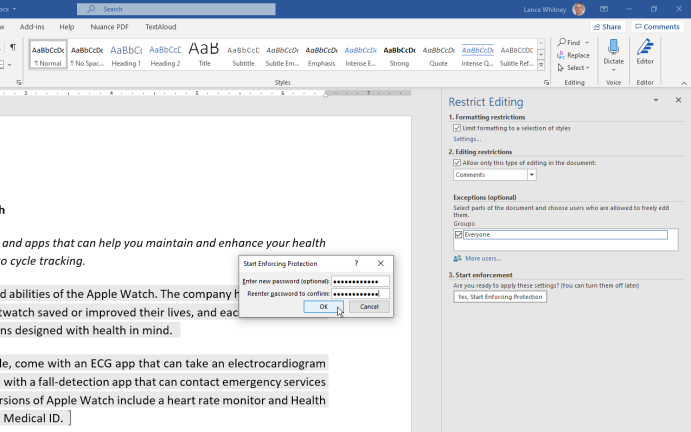Collapse the ribbon with the chevron
Image resolution: width=691 pixels, height=432 pixels.
pos(684,83)
